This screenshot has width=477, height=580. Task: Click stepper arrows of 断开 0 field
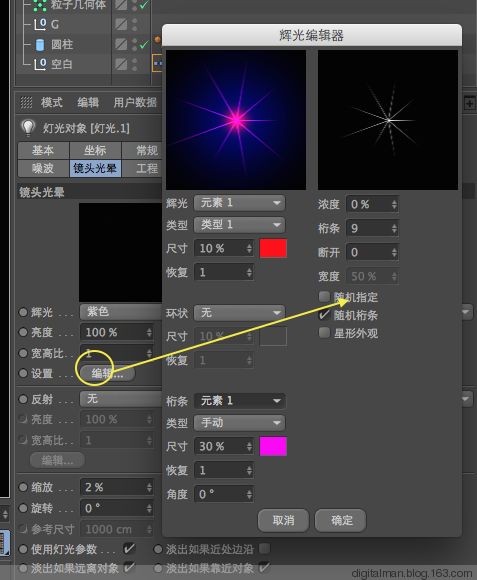pyautogui.click(x=394, y=252)
